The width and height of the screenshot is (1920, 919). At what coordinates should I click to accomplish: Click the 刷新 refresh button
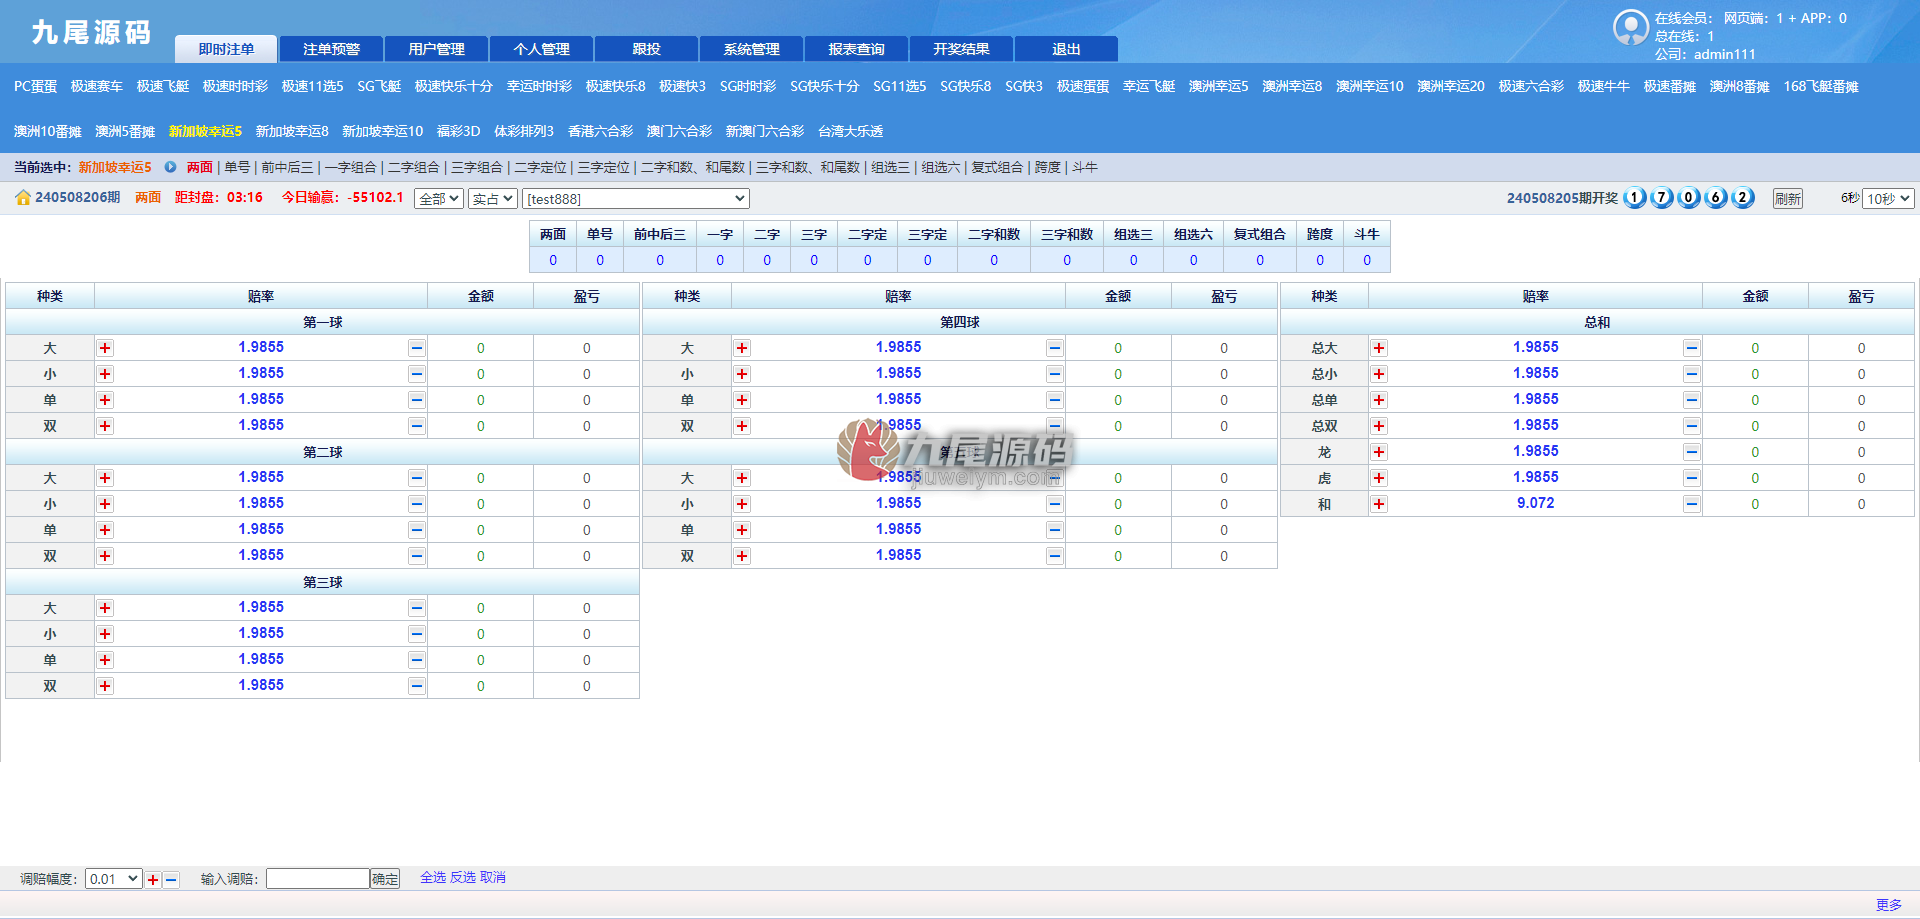1788,199
